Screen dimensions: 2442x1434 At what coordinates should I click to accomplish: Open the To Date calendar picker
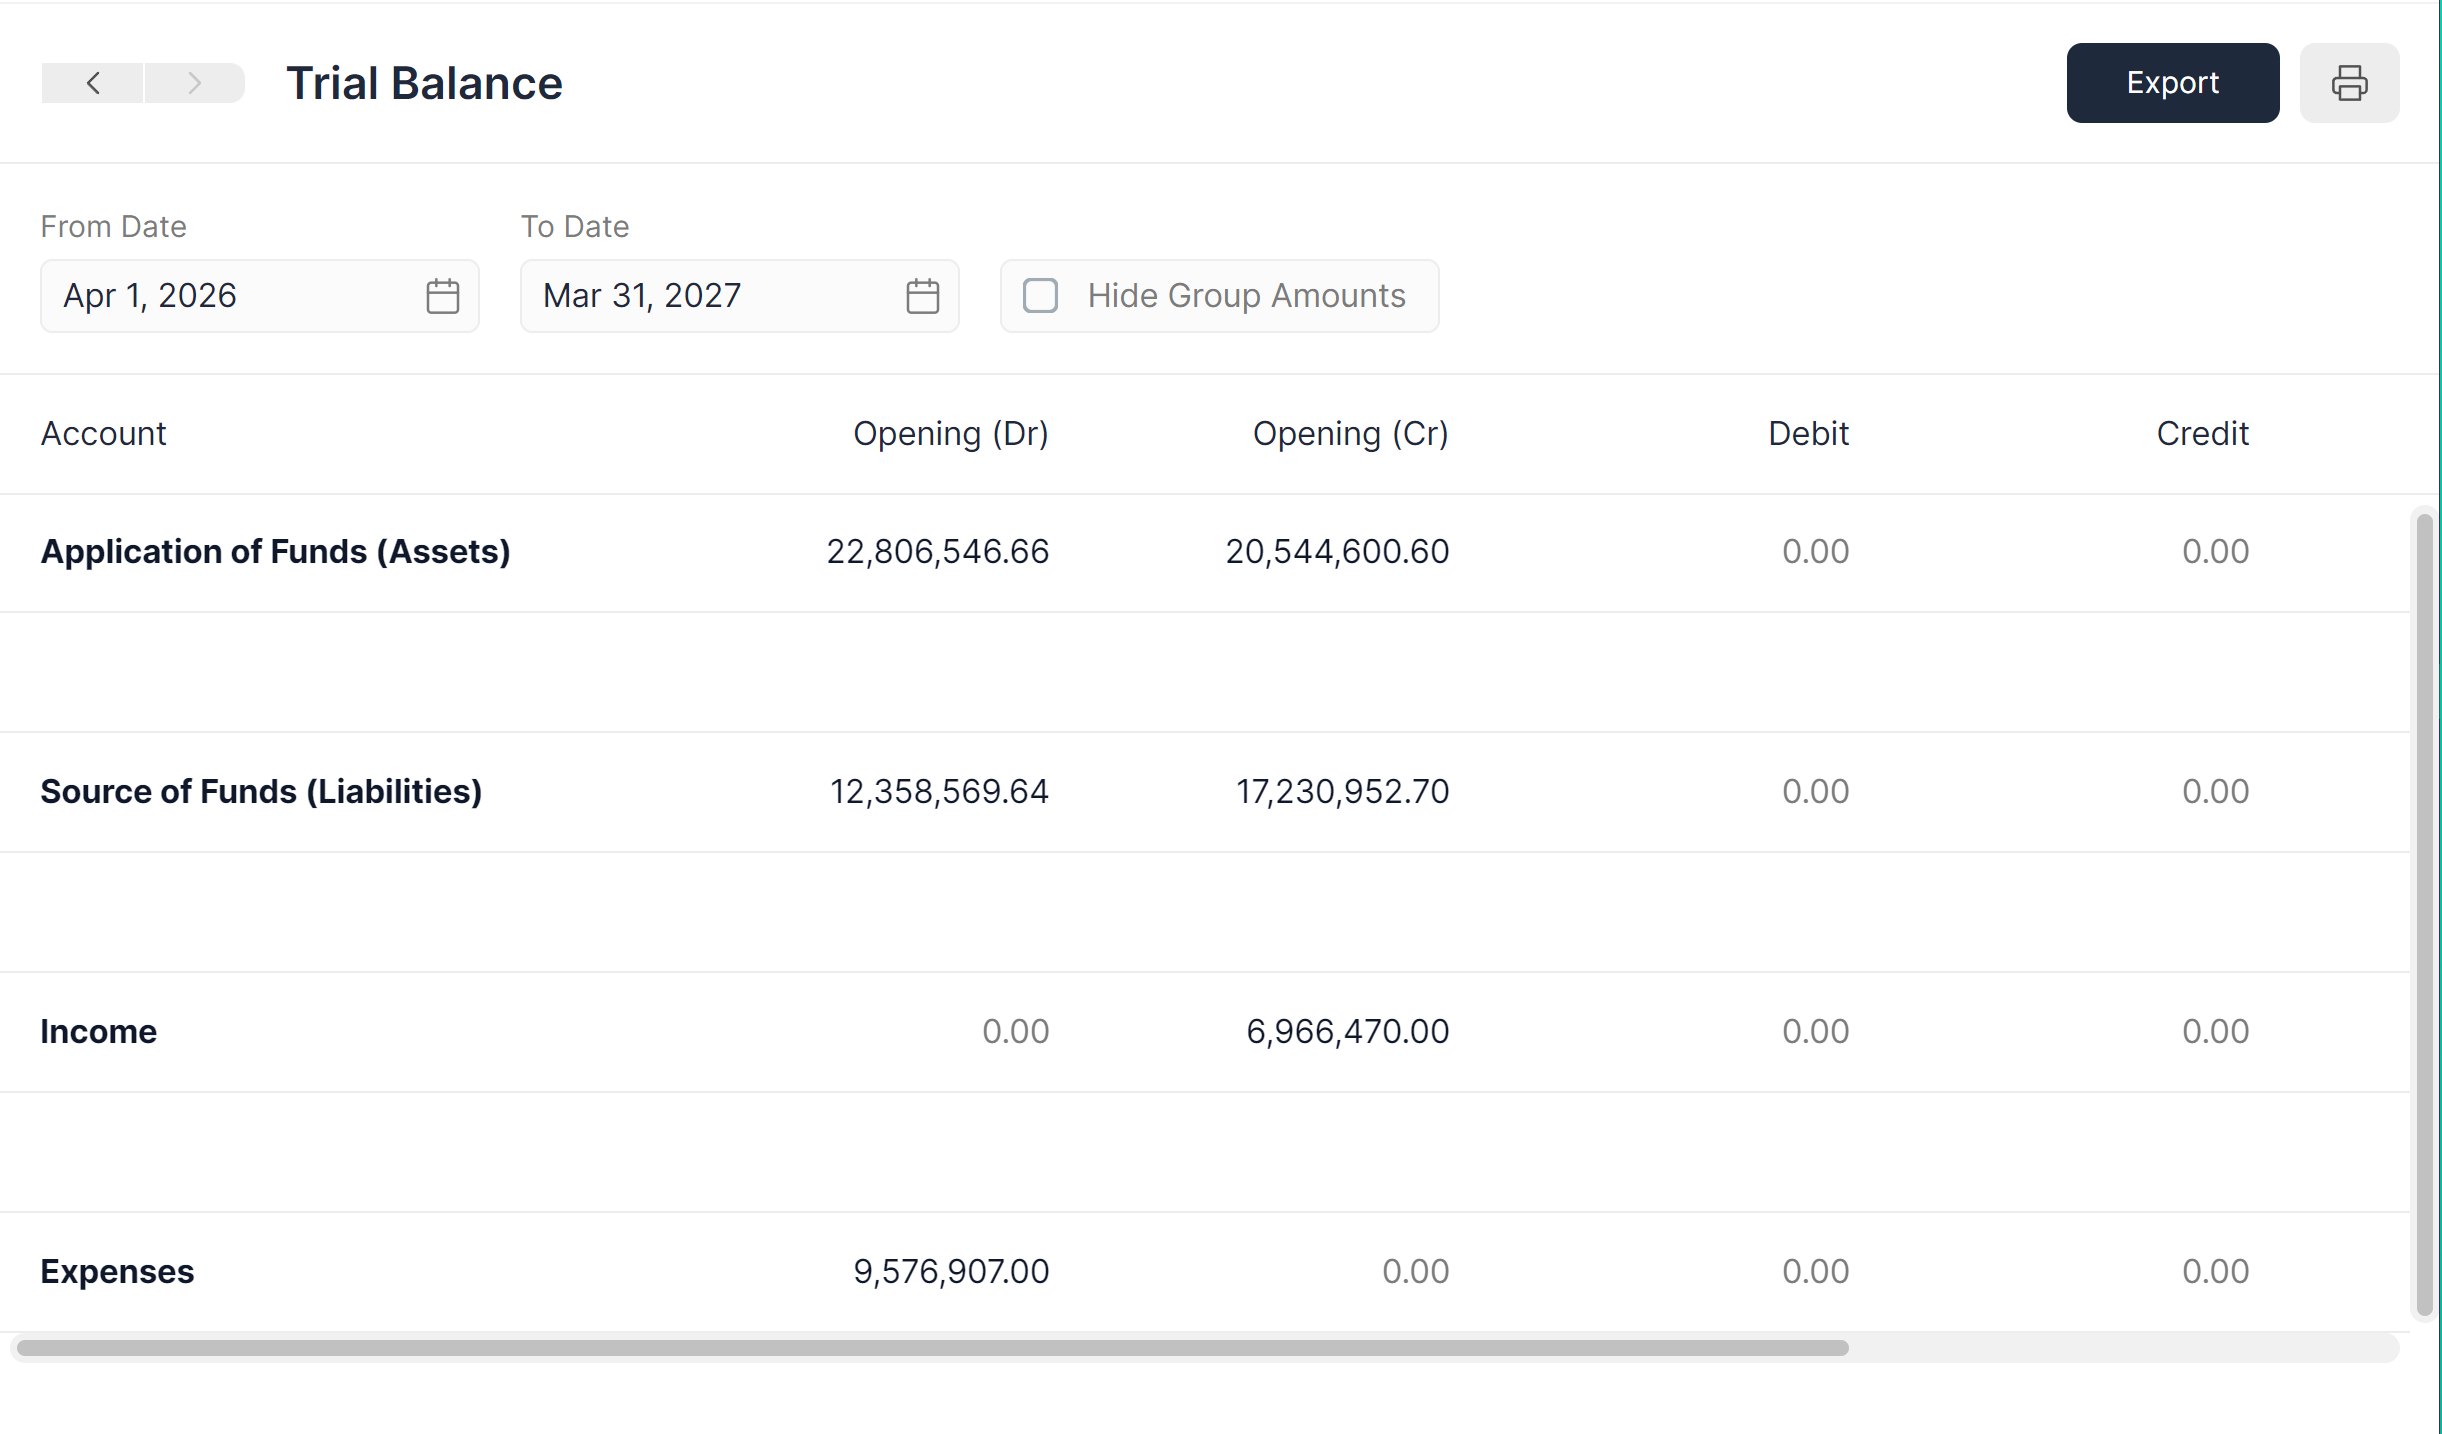(x=923, y=295)
